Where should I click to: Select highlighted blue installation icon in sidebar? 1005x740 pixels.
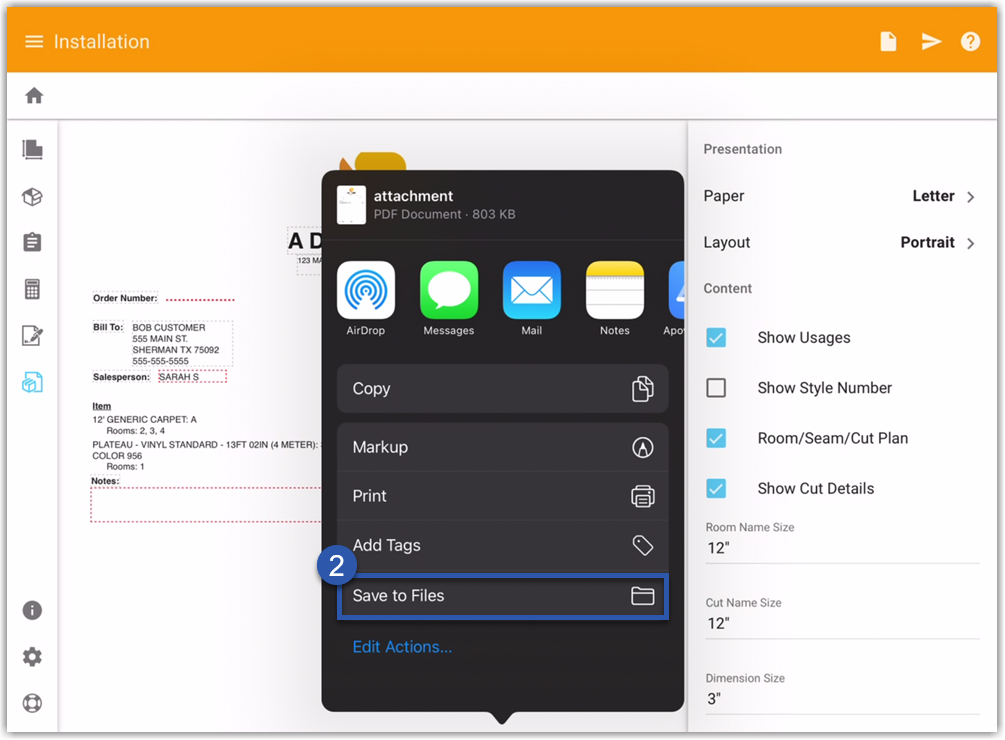tap(32, 382)
